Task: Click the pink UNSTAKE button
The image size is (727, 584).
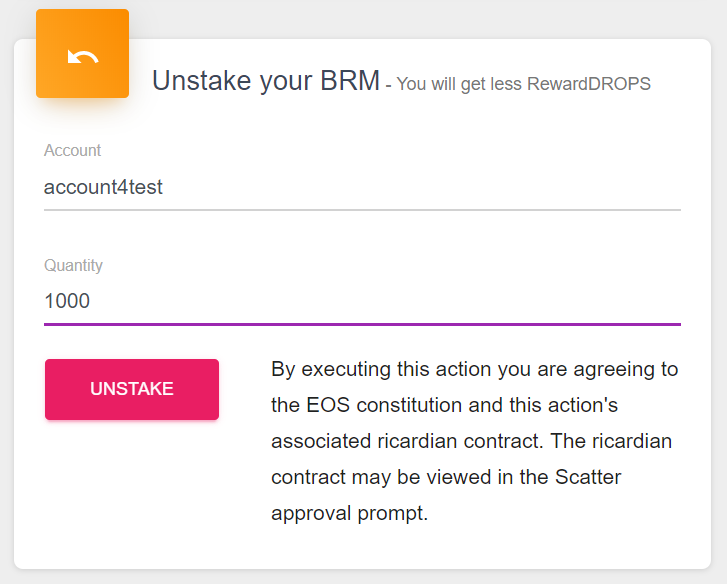Action: [x=132, y=389]
